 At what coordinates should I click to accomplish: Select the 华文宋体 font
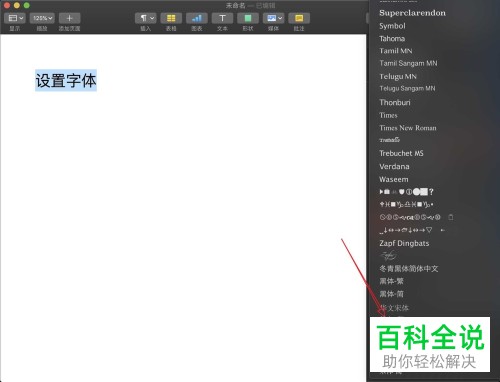394,308
